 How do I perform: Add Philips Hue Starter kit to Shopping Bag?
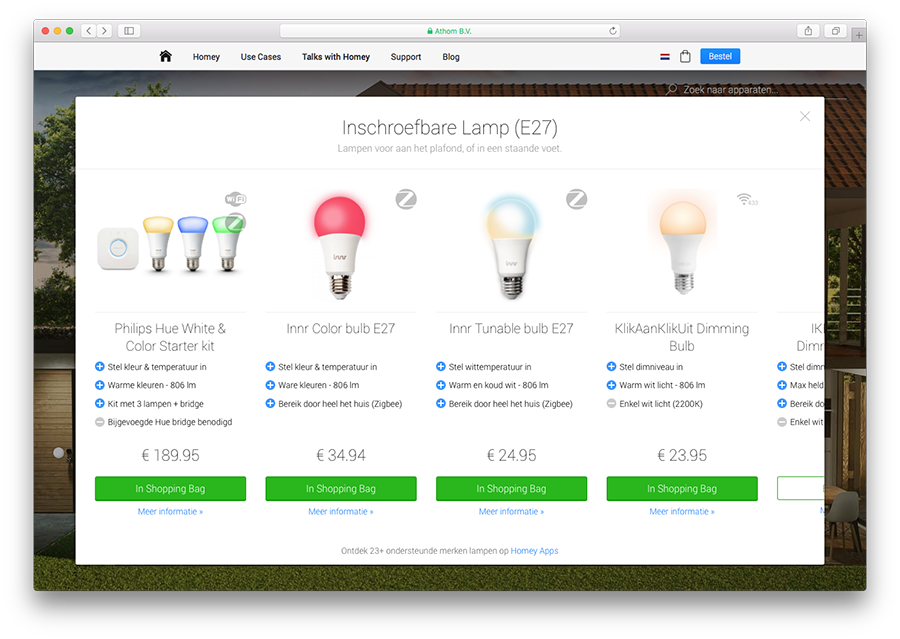[170, 489]
